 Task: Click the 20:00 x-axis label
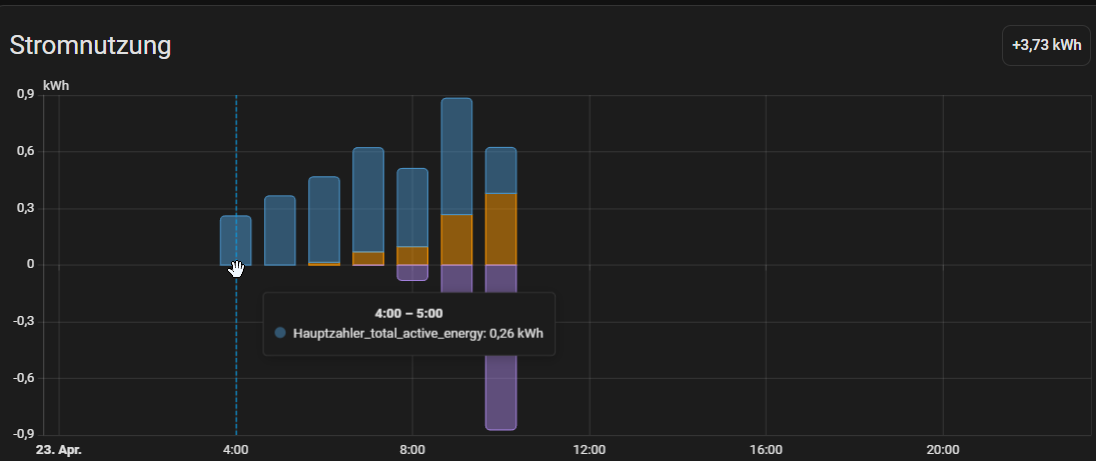(942, 450)
